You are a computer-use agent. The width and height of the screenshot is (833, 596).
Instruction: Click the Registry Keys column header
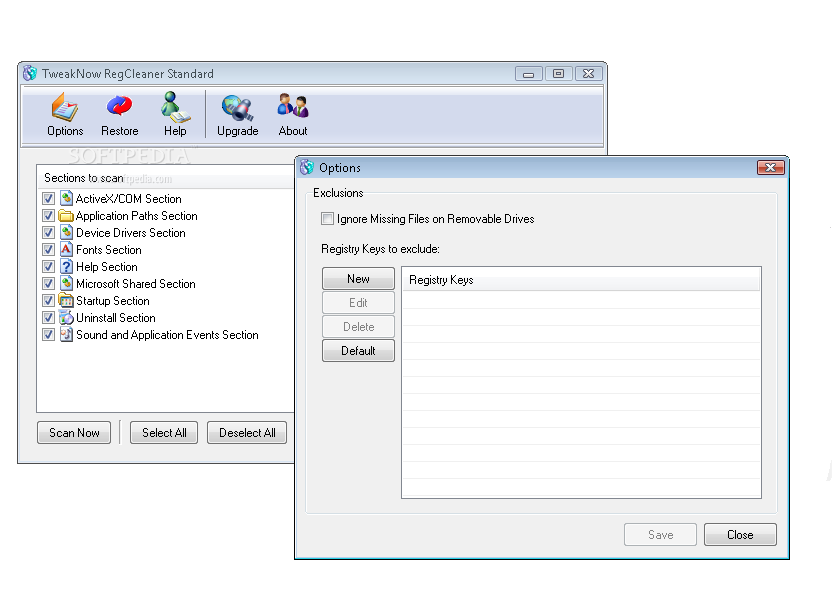(581, 280)
